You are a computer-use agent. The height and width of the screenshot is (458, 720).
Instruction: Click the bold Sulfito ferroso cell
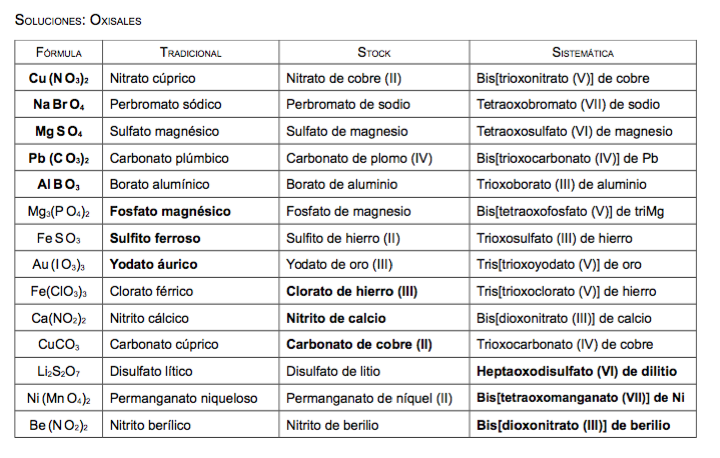191,237
